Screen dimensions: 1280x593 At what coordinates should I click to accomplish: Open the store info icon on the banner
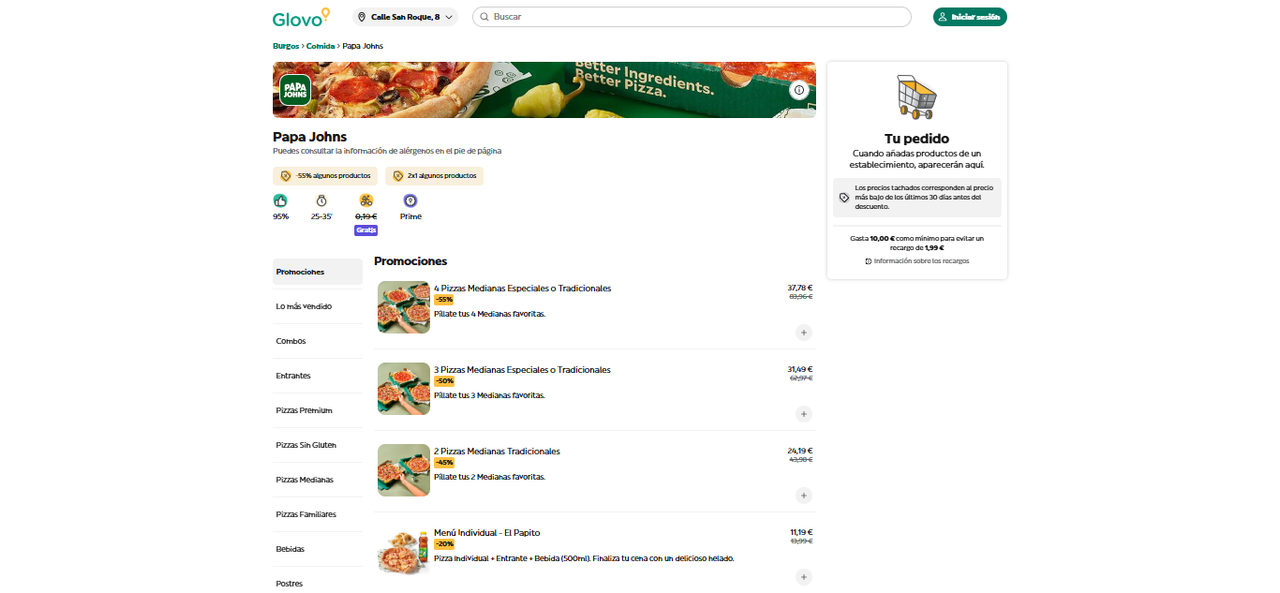[x=799, y=90]
